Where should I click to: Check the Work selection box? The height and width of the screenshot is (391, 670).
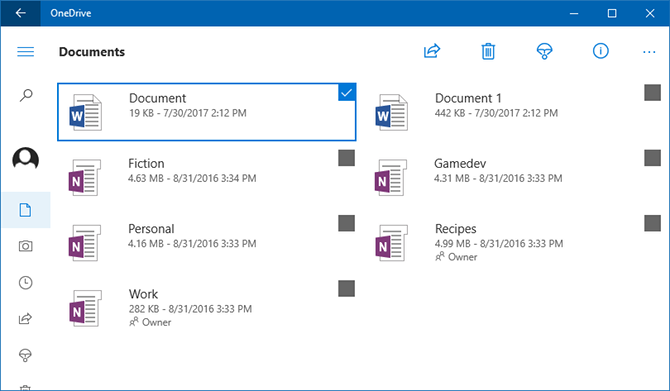[x=347, y=288]
